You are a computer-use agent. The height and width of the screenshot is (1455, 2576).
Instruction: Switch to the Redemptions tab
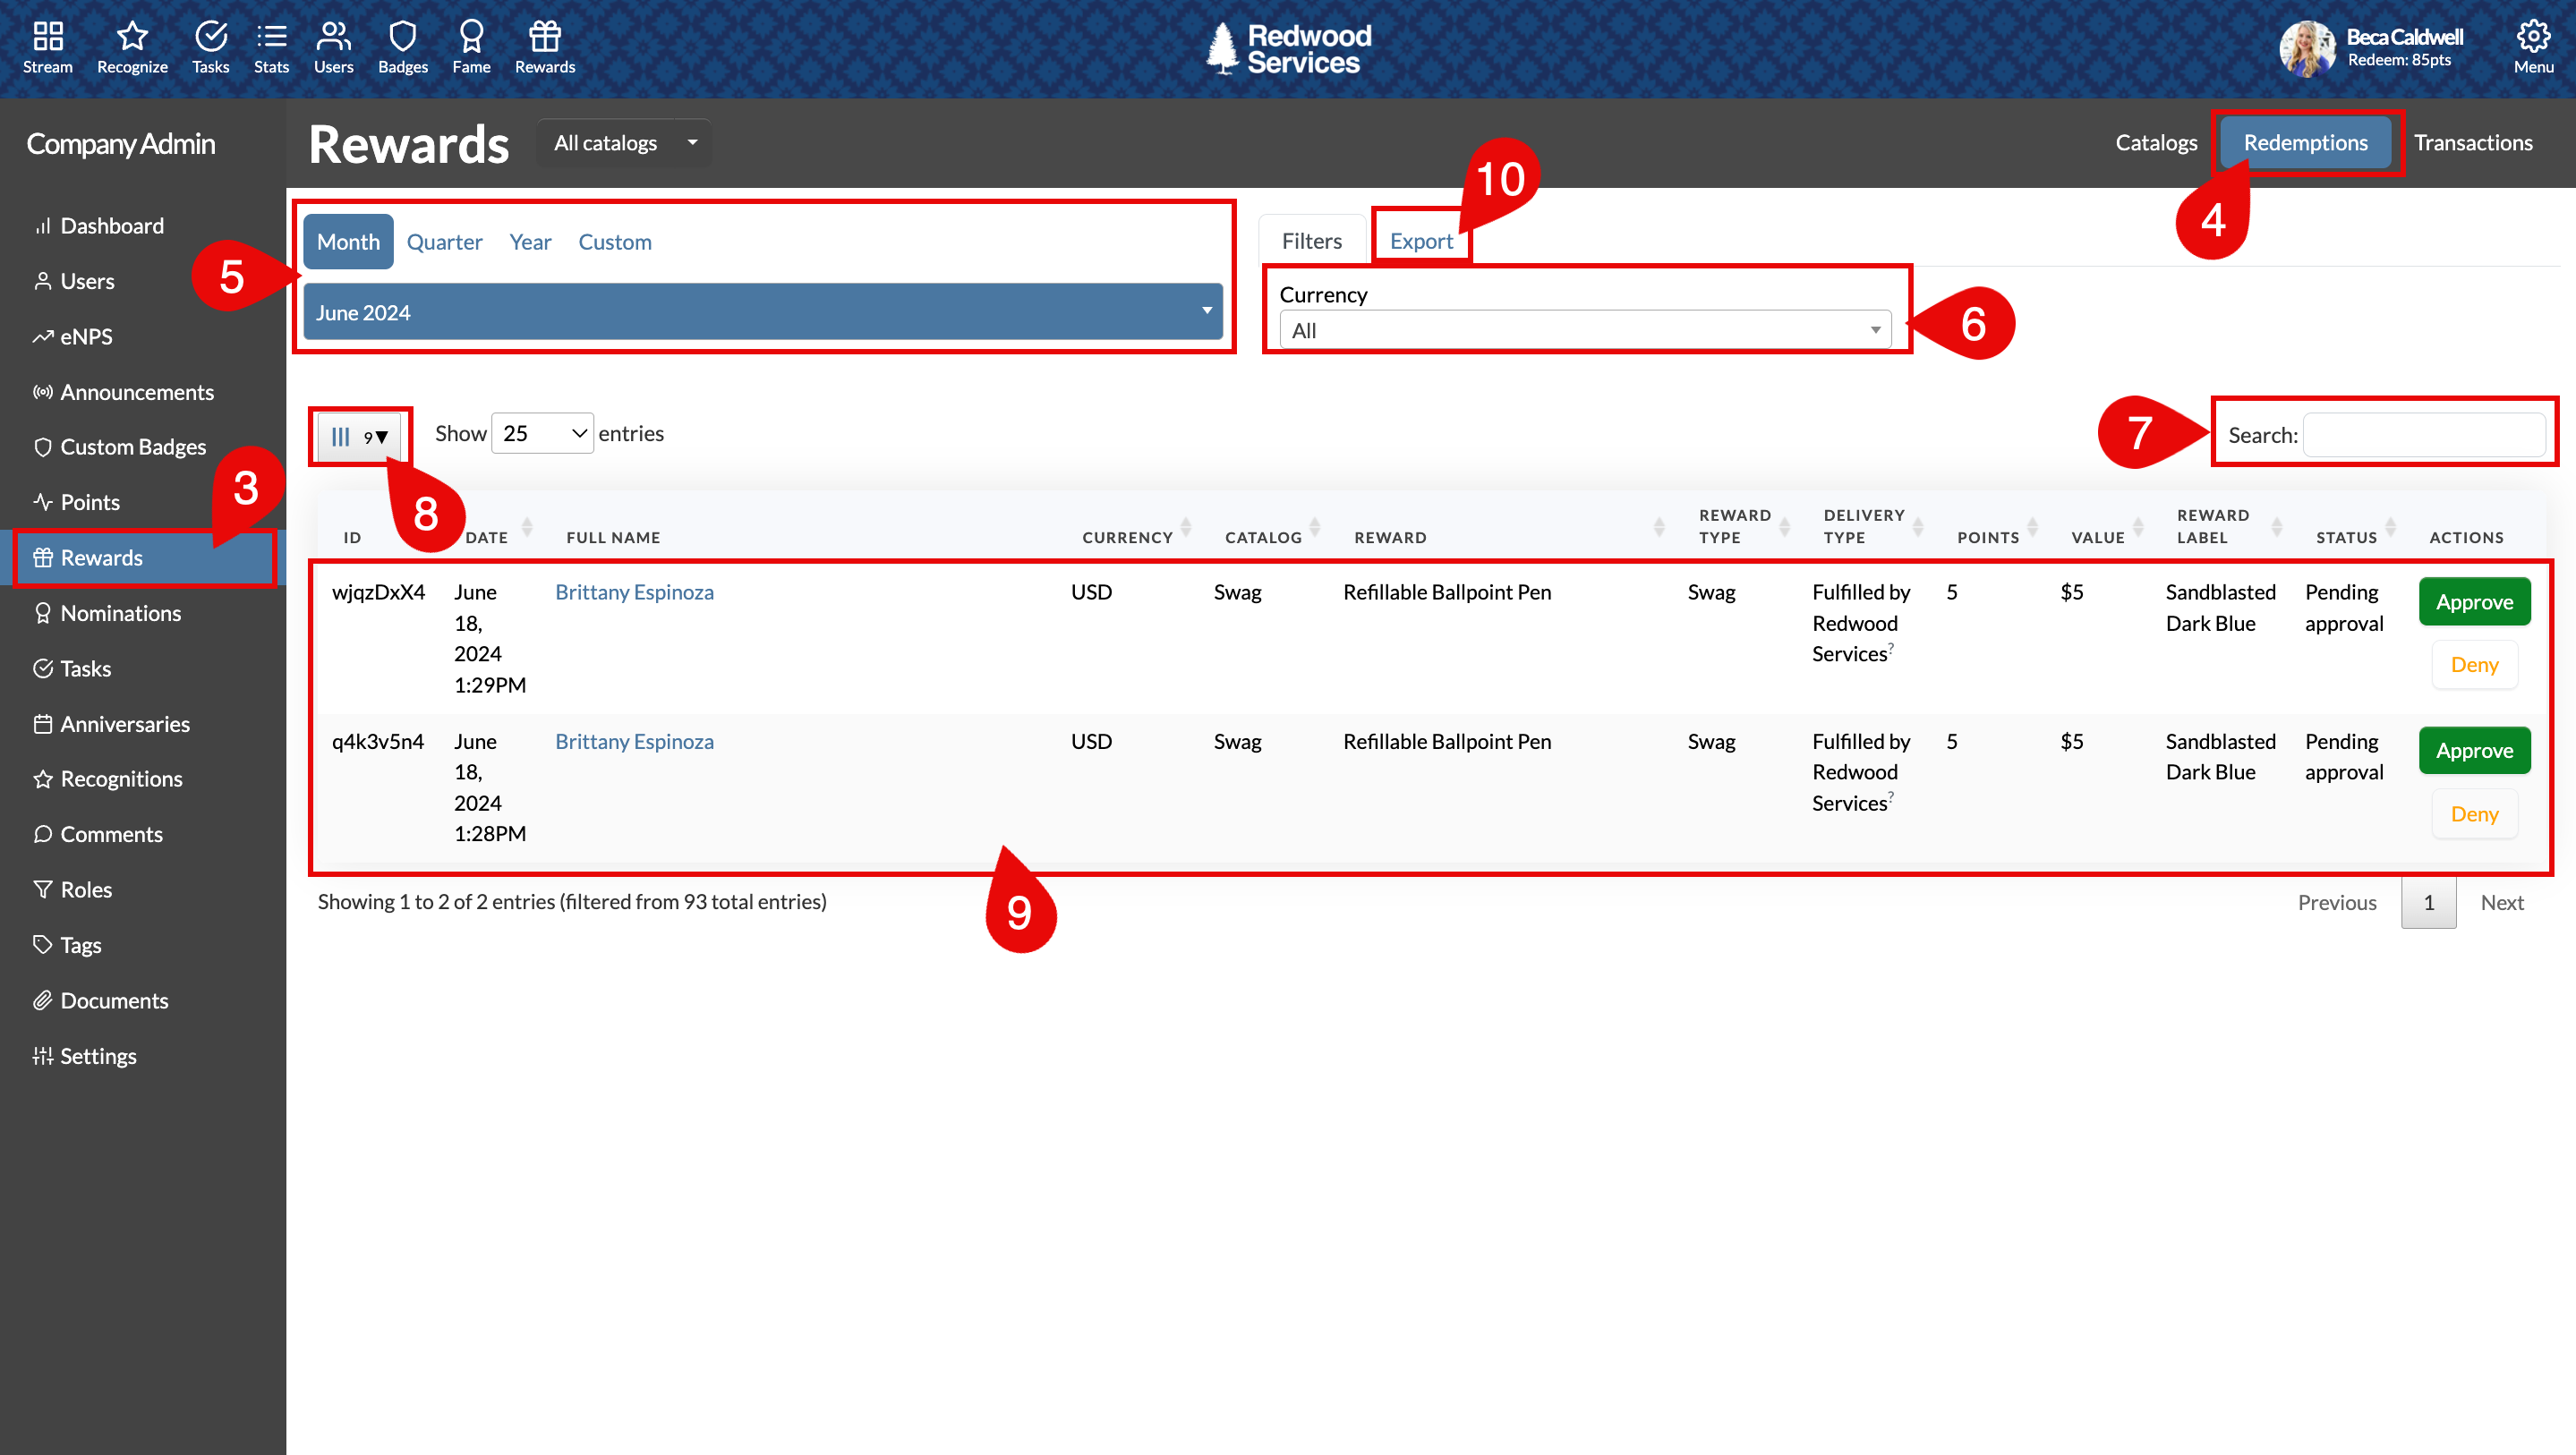point(2305,143)
